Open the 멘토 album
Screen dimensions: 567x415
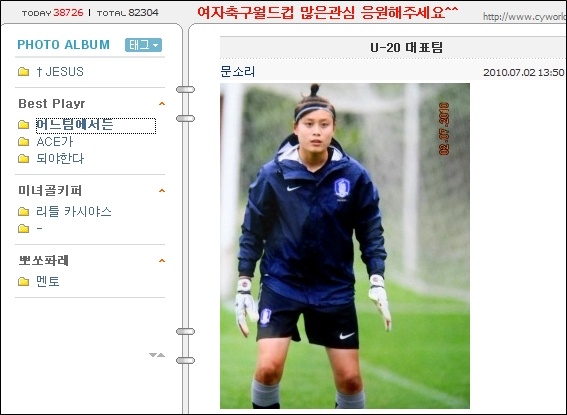(48, 281)
